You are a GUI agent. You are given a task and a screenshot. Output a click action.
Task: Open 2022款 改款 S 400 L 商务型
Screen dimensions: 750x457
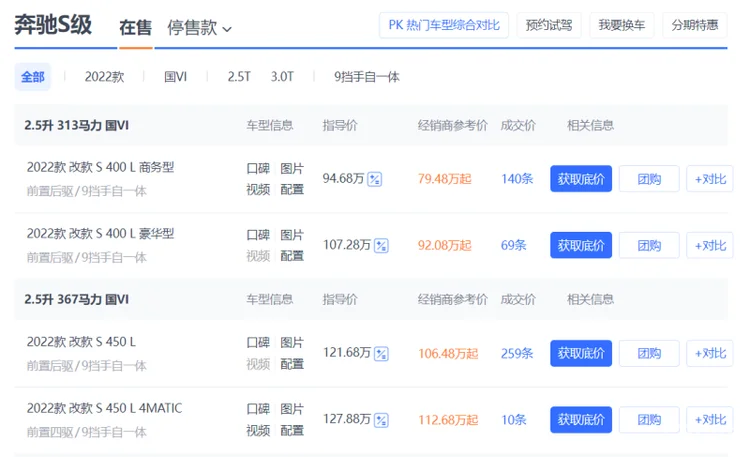[100, 167]
